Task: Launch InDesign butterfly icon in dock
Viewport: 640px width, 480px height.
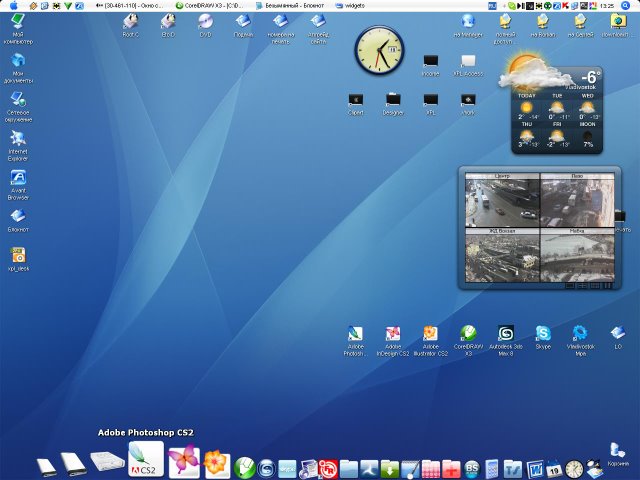Action: (184, 462)
